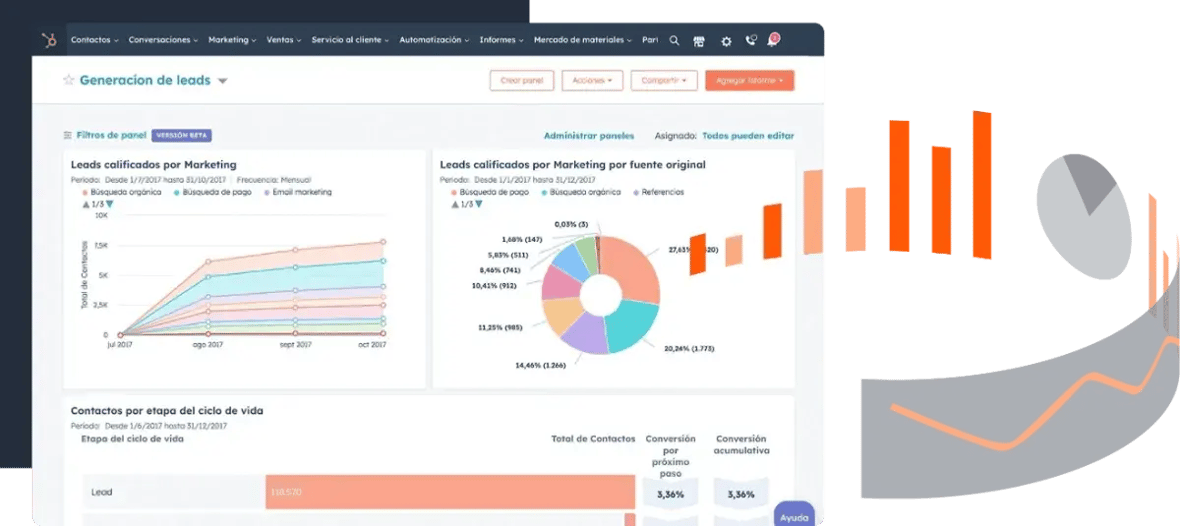Open the Mercado de materiales menu
Screen dimensions: 1180x526
583,40
